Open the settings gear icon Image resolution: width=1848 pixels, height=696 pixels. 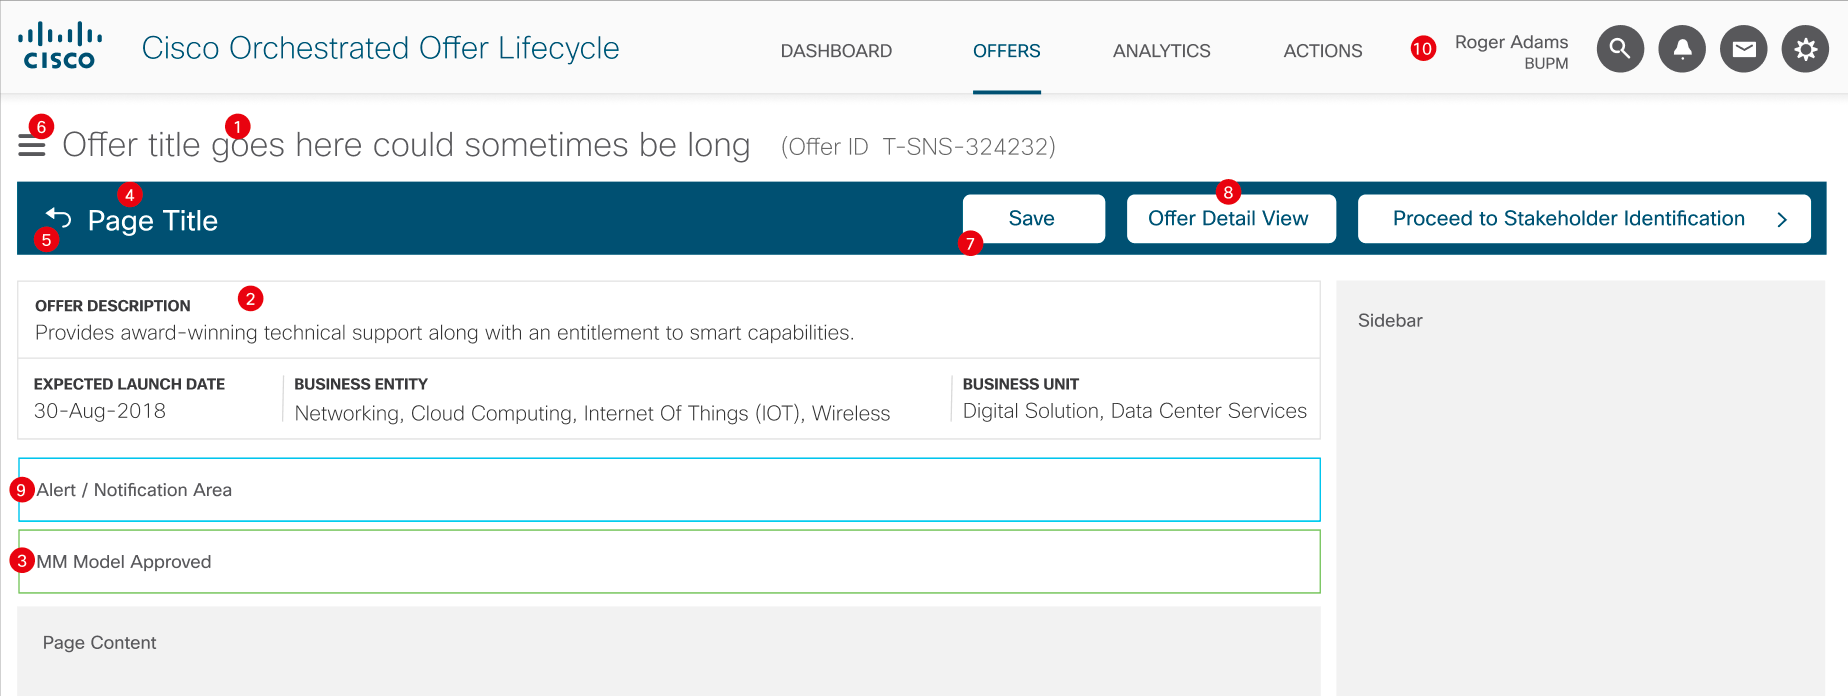click(x=1805, y=49)
